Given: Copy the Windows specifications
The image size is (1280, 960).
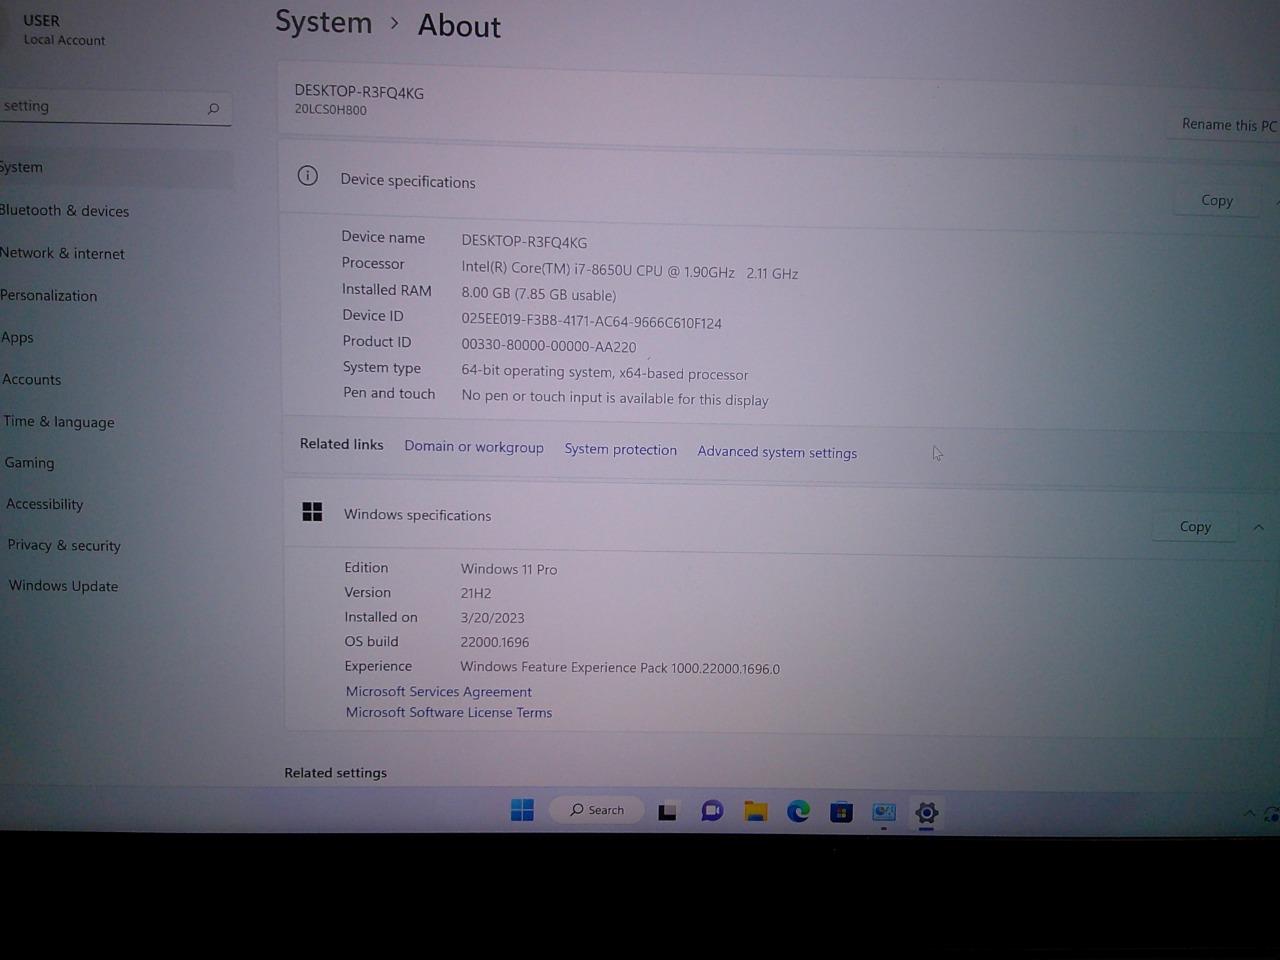Looking at the screenshot, I should coord(1195,527).
